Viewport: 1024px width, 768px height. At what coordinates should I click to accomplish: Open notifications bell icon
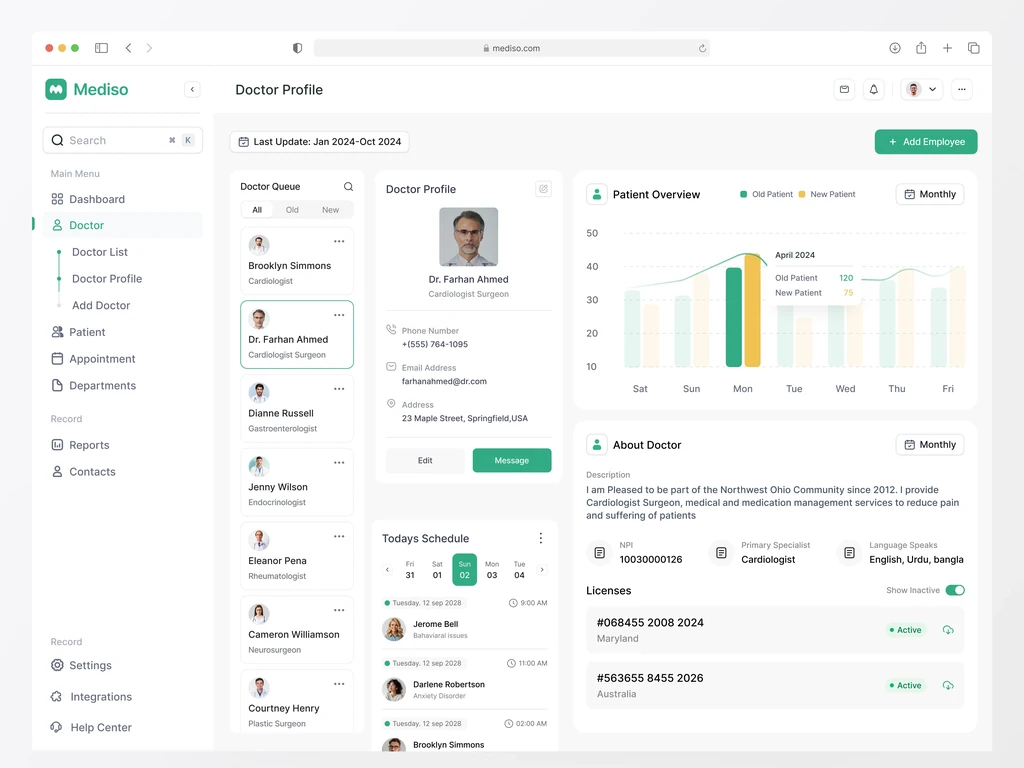[874, 89]
